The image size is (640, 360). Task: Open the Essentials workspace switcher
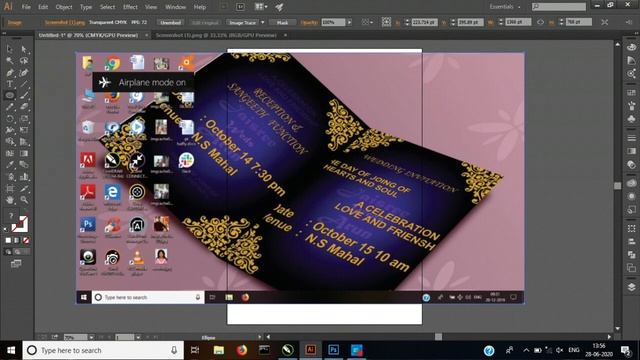pos(505,7)
